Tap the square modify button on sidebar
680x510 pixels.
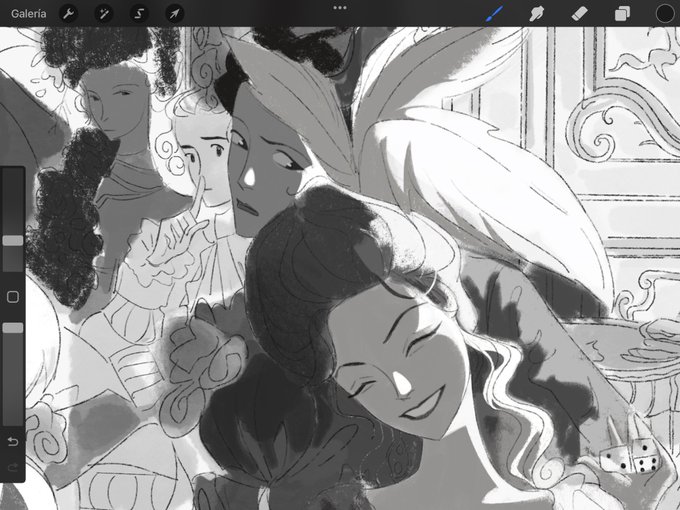[x=13, y=297]
